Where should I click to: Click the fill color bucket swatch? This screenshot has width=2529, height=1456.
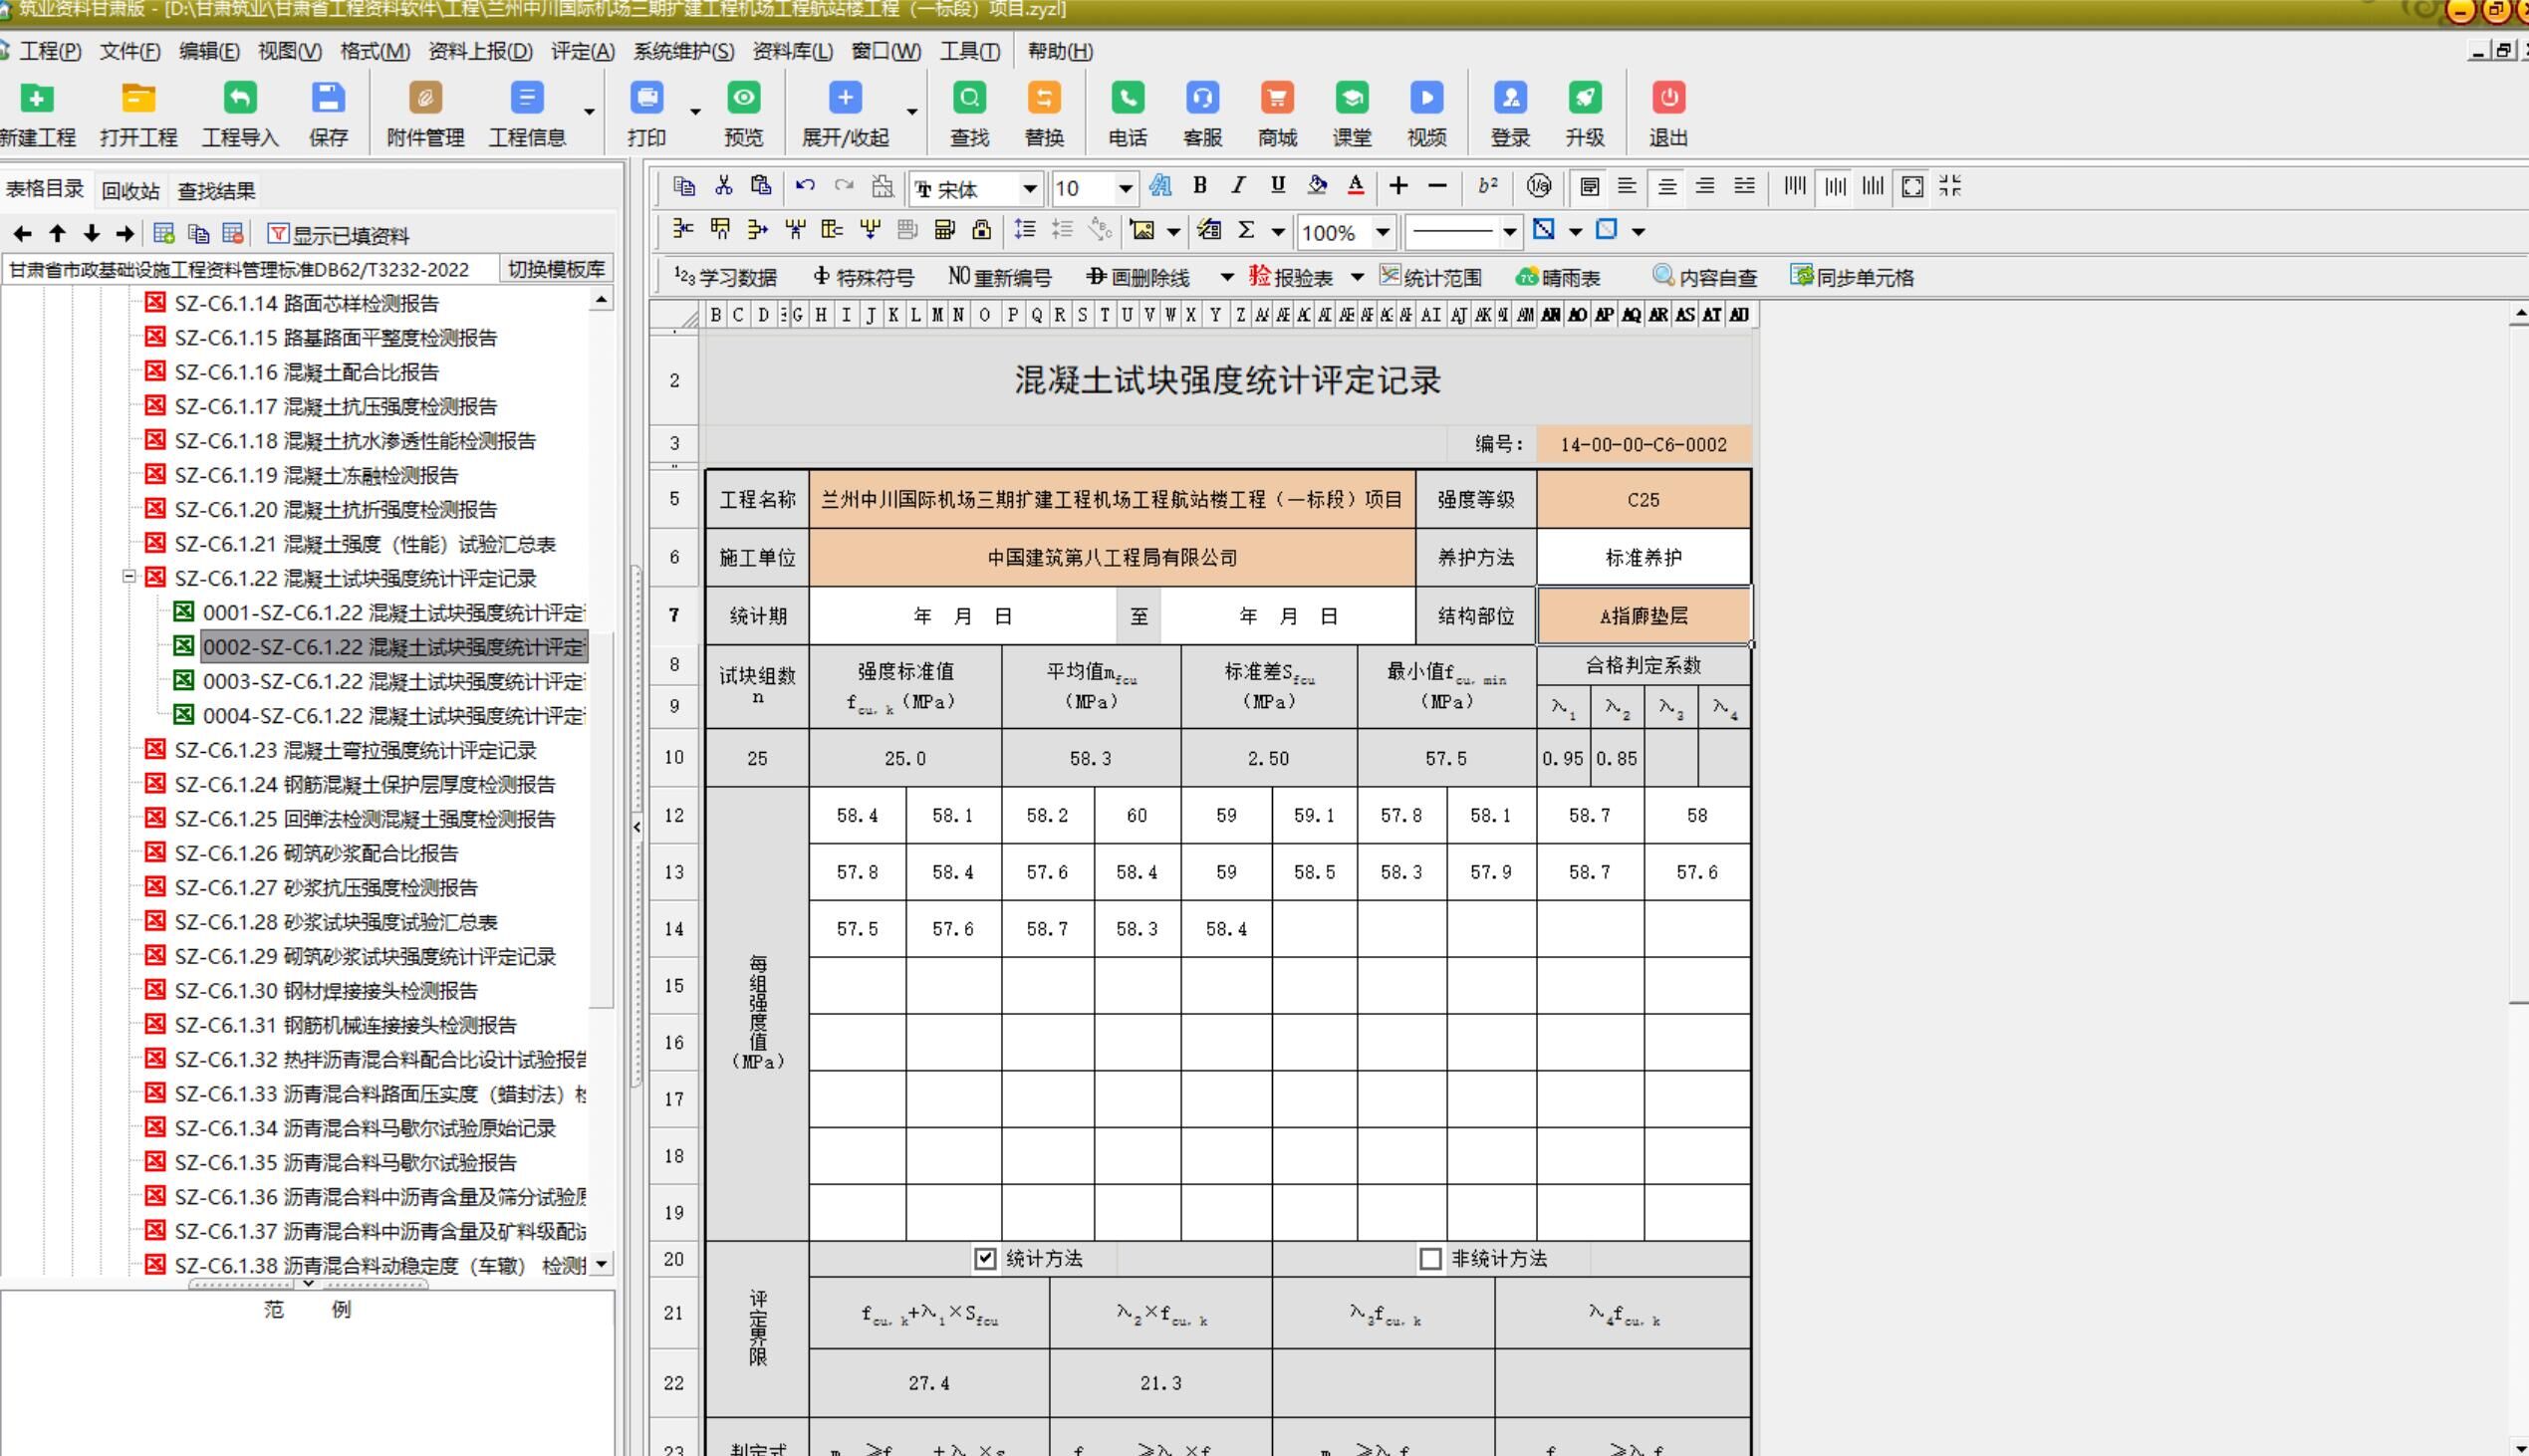click(1317, 186)
